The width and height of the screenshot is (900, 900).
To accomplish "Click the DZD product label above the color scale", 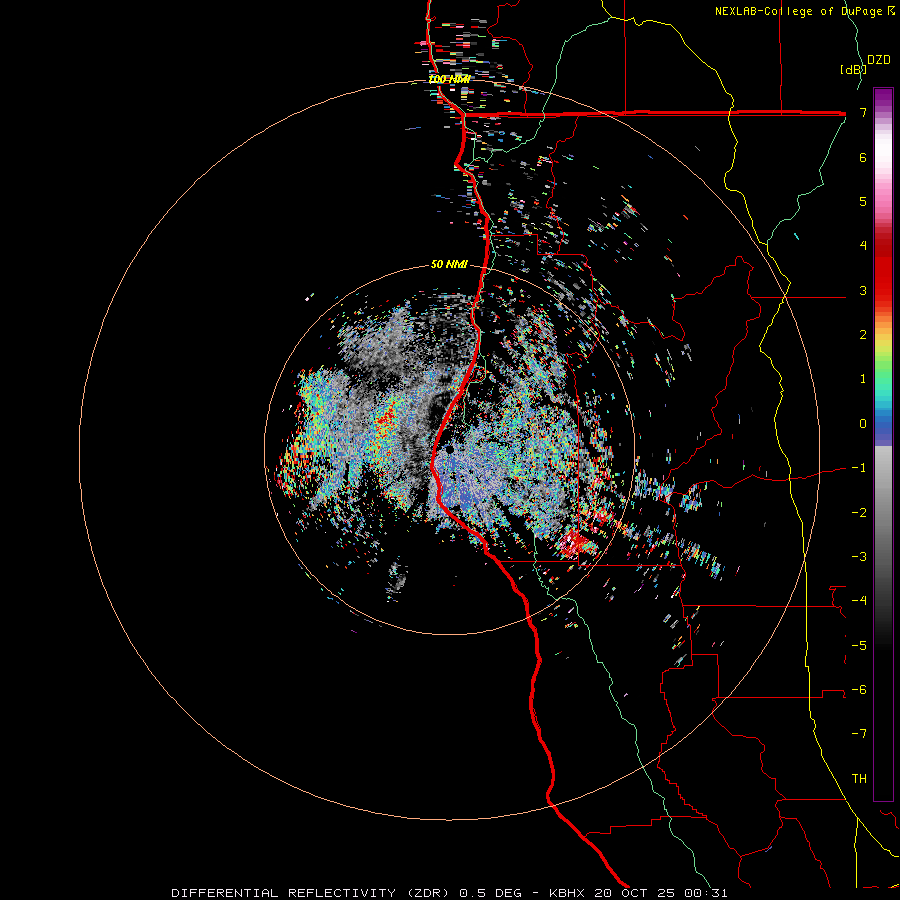I will pos(879,60).
